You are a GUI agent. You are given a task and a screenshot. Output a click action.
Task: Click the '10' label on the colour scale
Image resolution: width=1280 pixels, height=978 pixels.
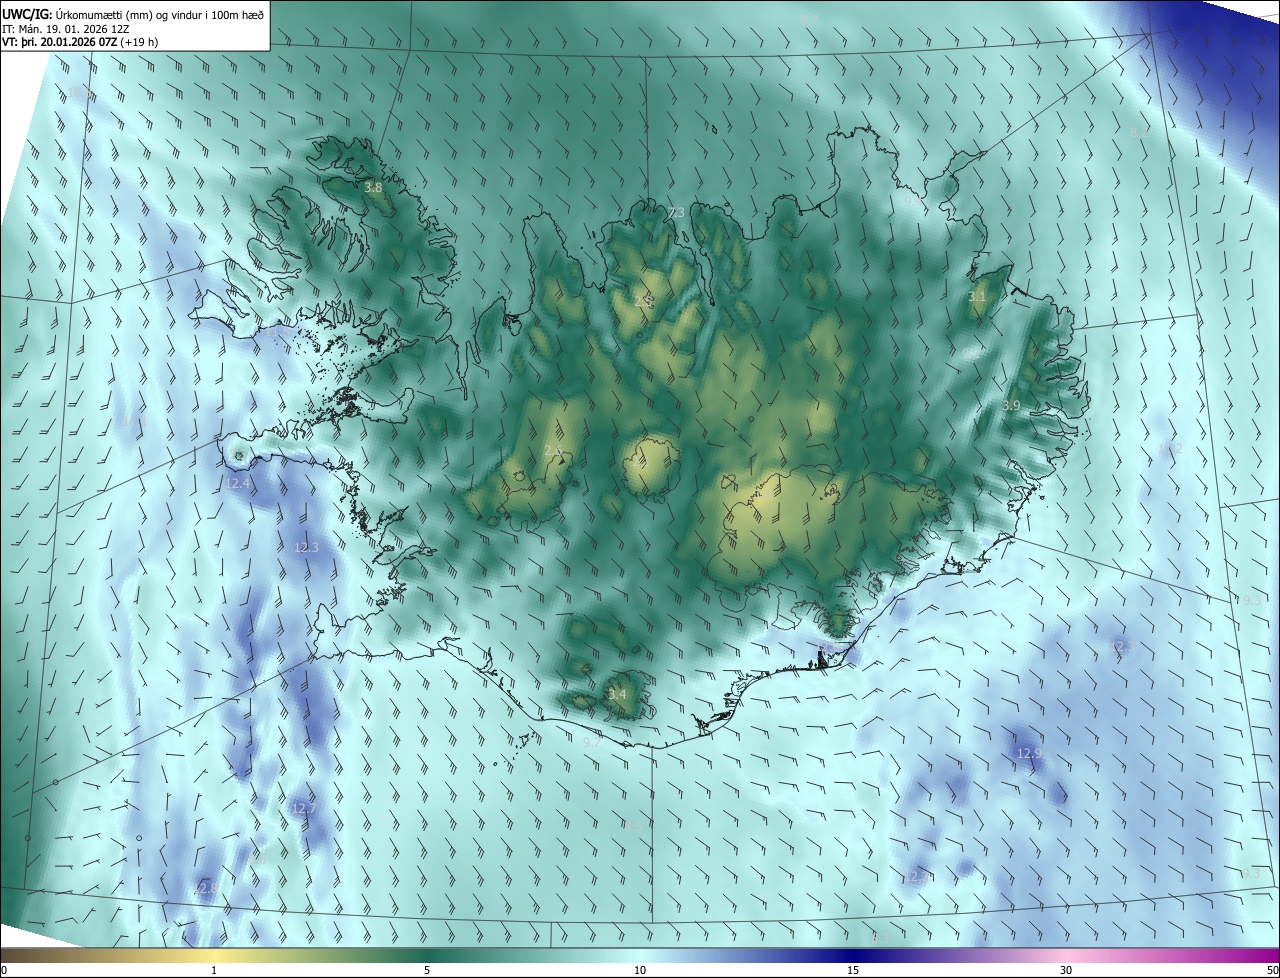tap(640, 971)
